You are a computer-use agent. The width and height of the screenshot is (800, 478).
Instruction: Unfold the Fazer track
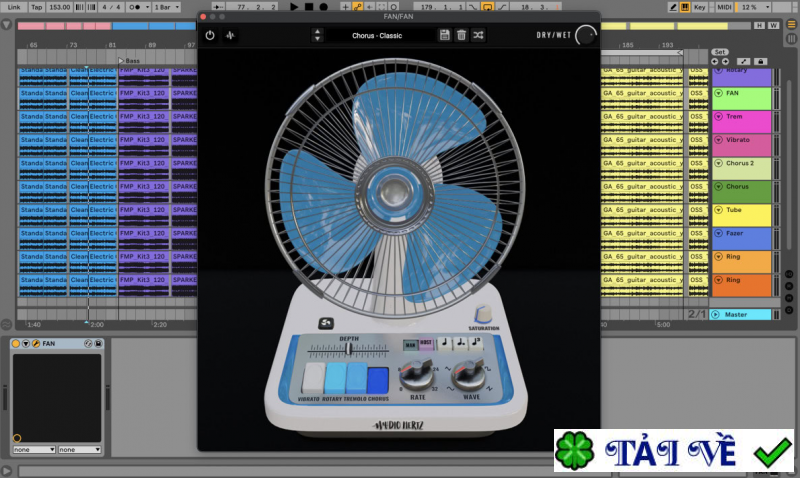[718, 233]
